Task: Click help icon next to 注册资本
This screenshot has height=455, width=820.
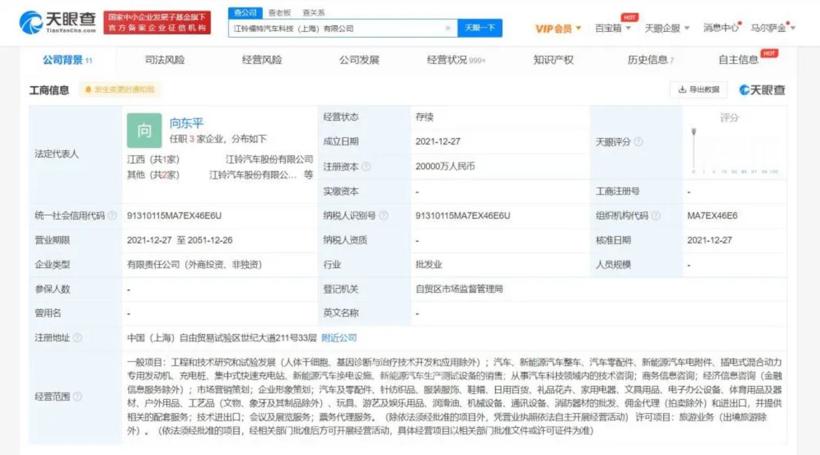Action: tap(366, 166)
